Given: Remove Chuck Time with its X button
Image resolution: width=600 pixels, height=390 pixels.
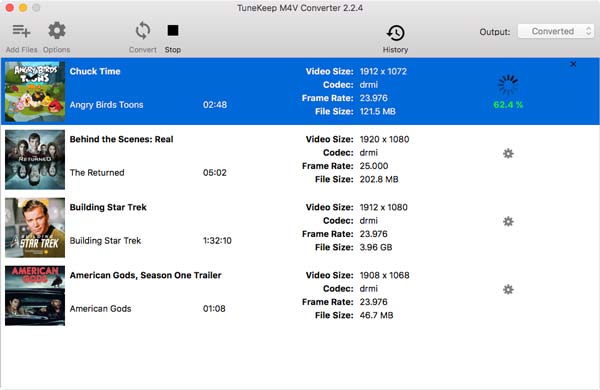Looking at the screenshot, I should pyautogui.click(x=573, y=64).
